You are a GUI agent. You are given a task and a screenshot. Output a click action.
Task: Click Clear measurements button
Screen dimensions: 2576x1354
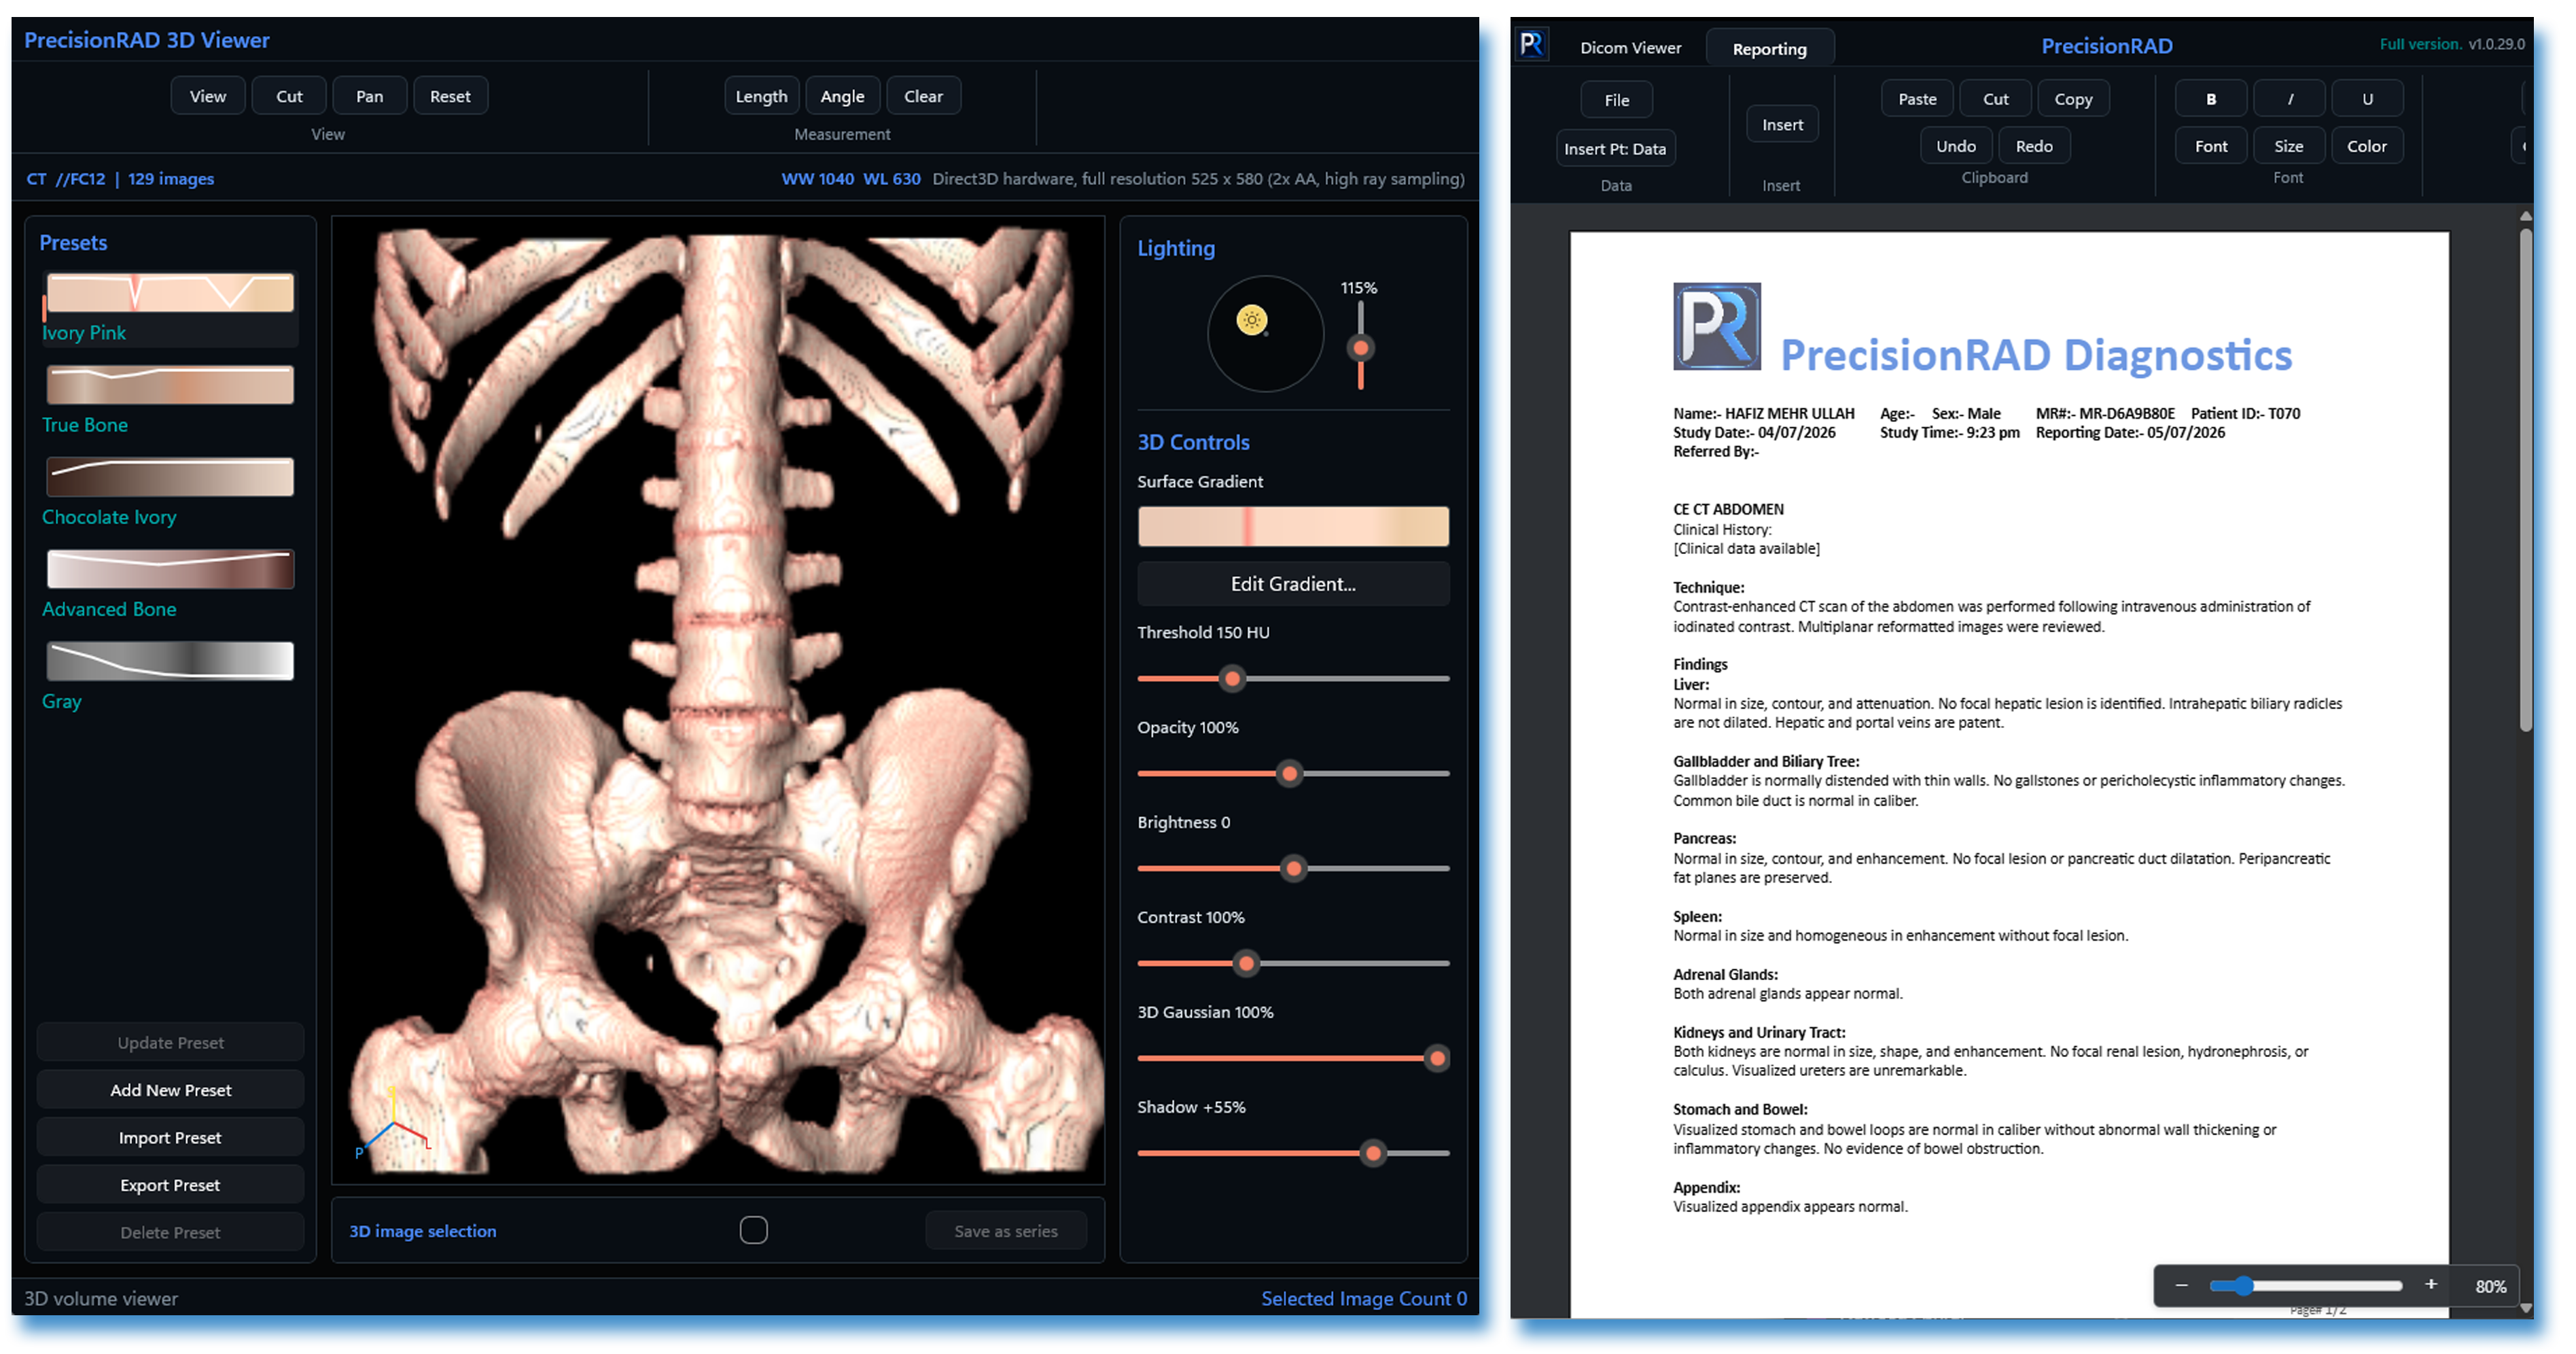point(923,96)
